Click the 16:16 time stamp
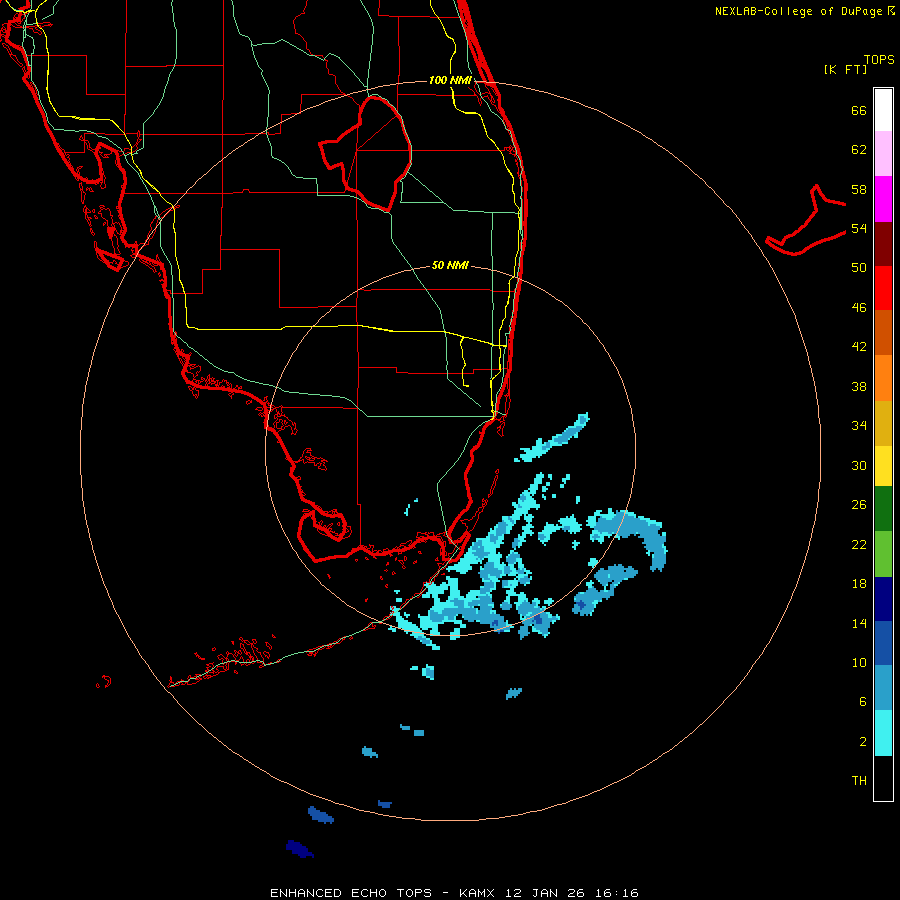The width and height of the screenshot is (900, 900). click(617, 893)
